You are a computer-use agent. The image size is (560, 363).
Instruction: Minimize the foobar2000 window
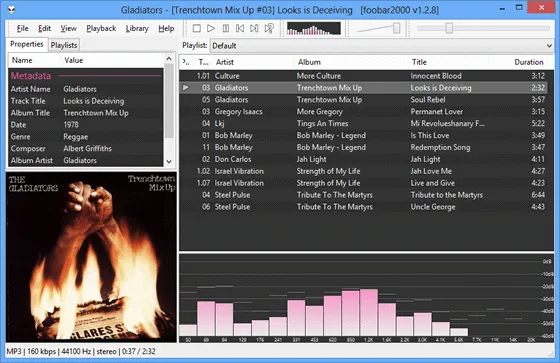[502, 8]
